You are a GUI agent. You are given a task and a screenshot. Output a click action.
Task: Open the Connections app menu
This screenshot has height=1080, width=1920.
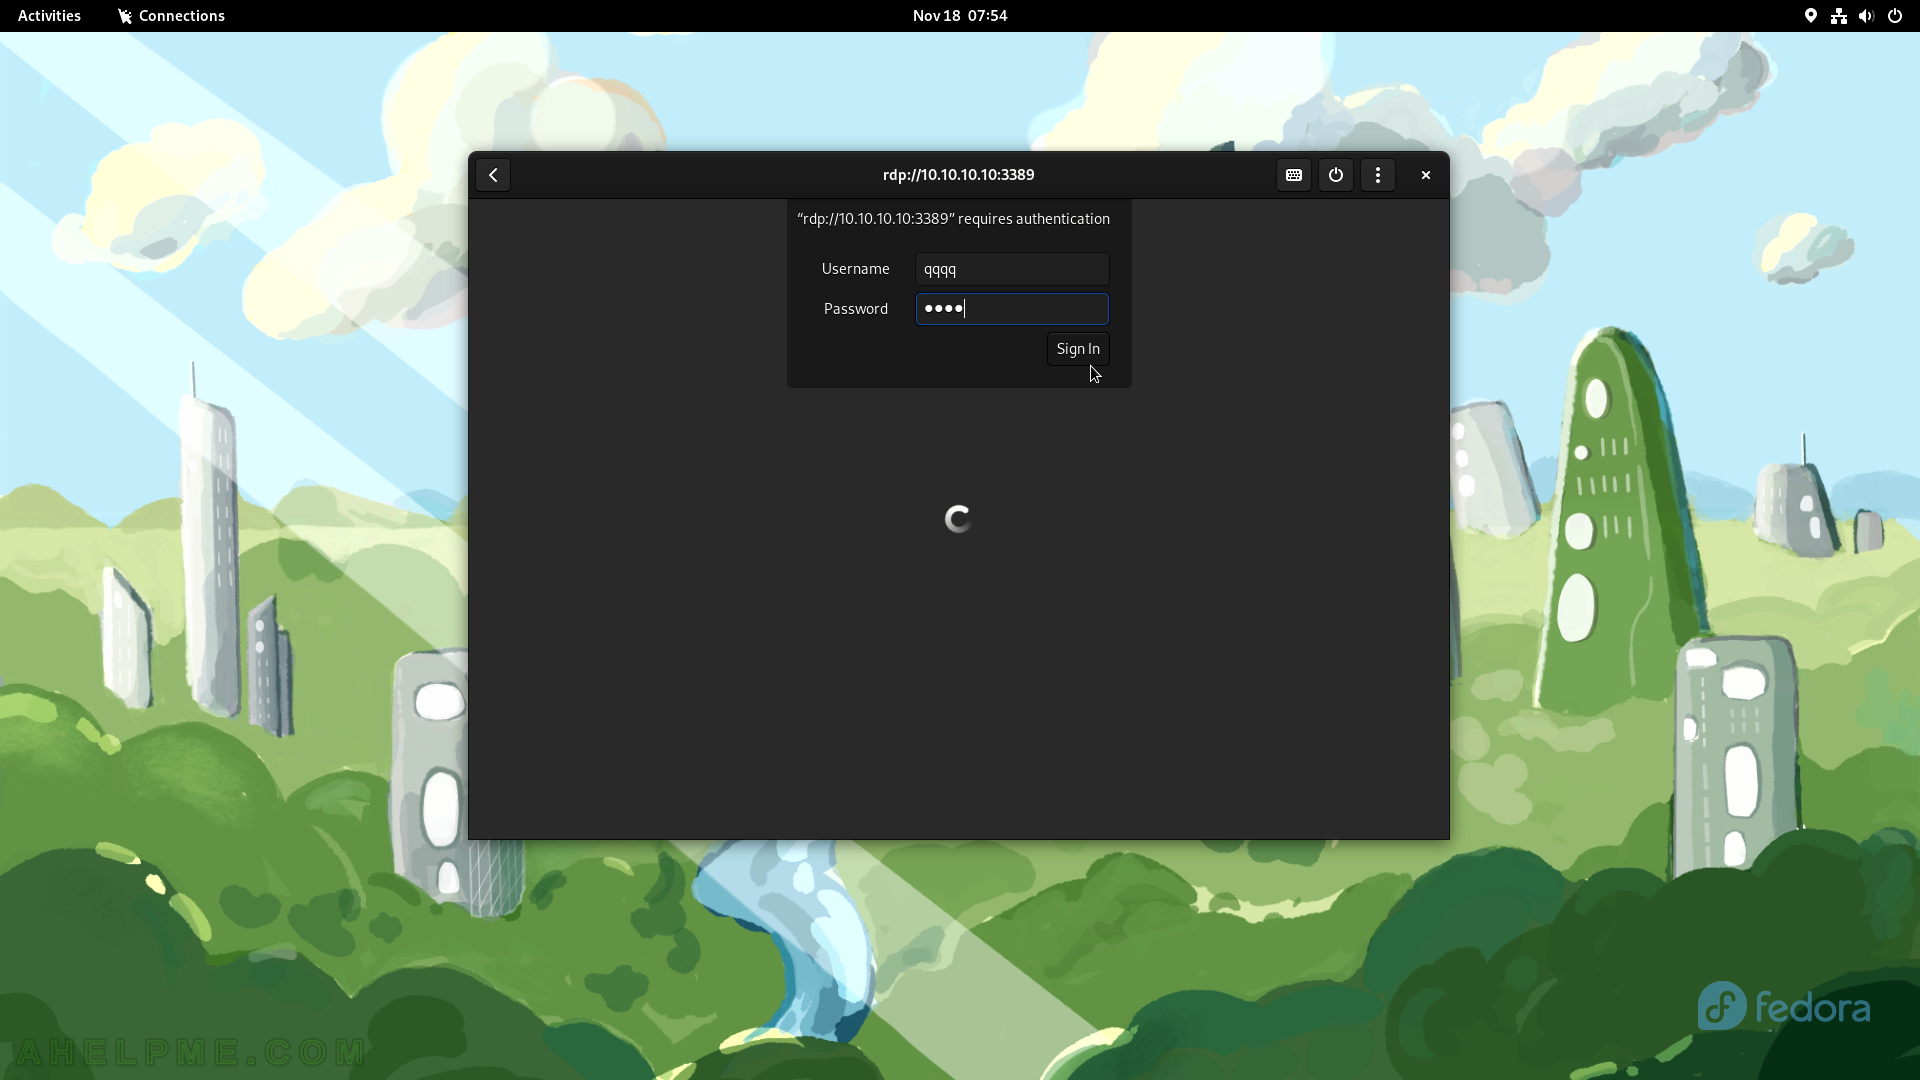171,16
